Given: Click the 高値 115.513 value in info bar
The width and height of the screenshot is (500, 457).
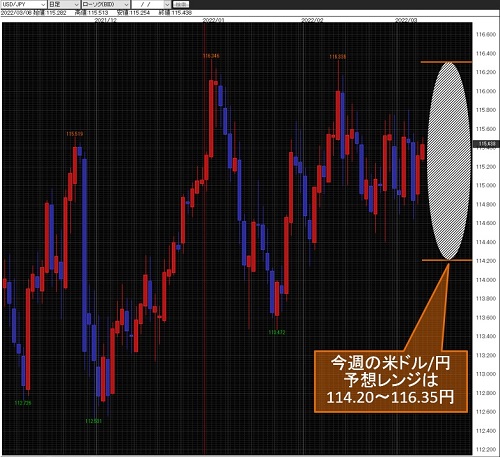Looking at the screenshot, I should 91,13.
